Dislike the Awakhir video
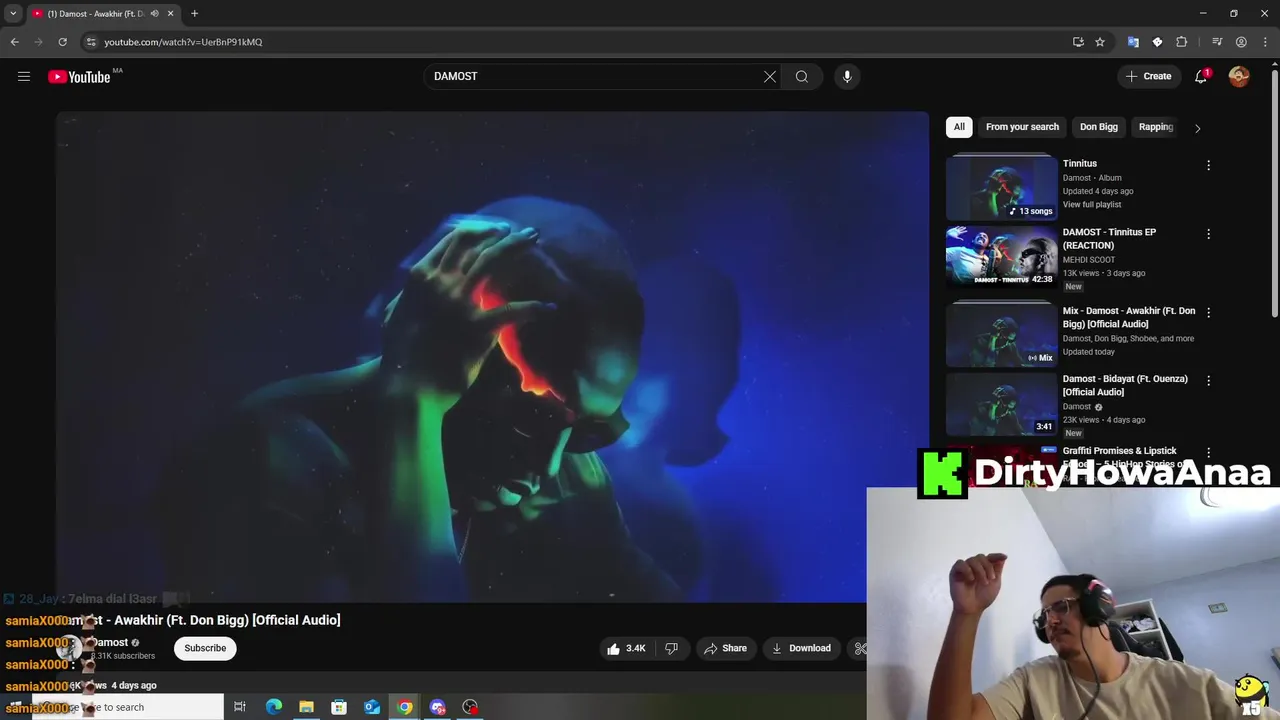Screen dimensions: 1280x720 (672, 648)
